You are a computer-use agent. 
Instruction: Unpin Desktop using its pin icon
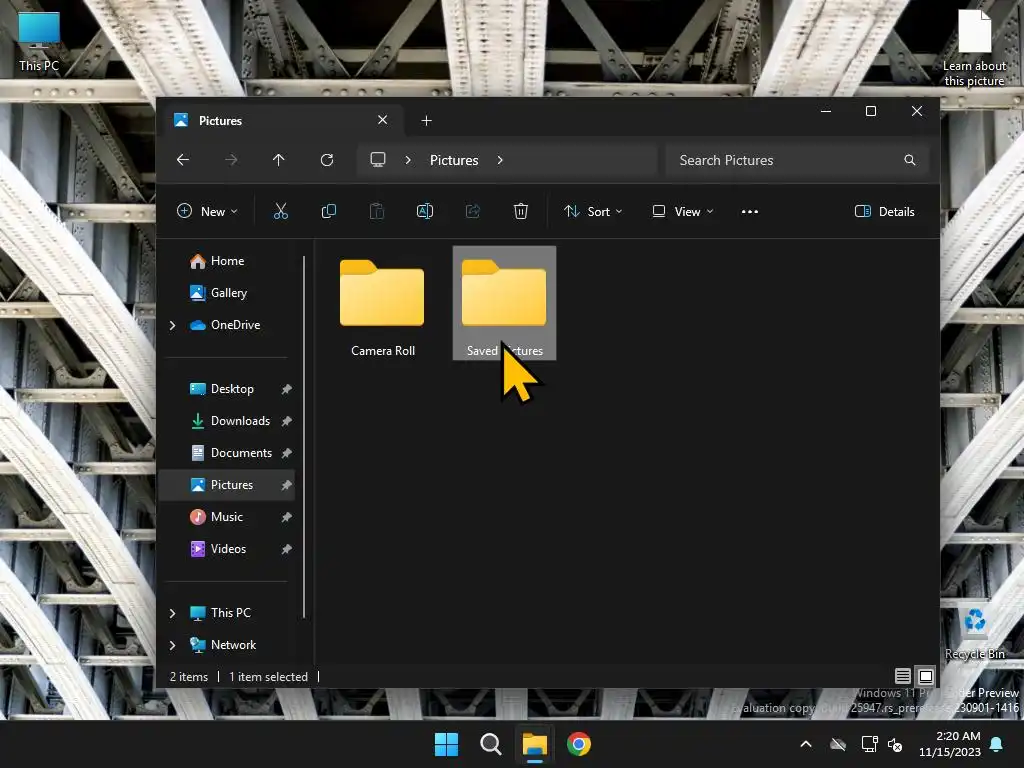(286, 389)
